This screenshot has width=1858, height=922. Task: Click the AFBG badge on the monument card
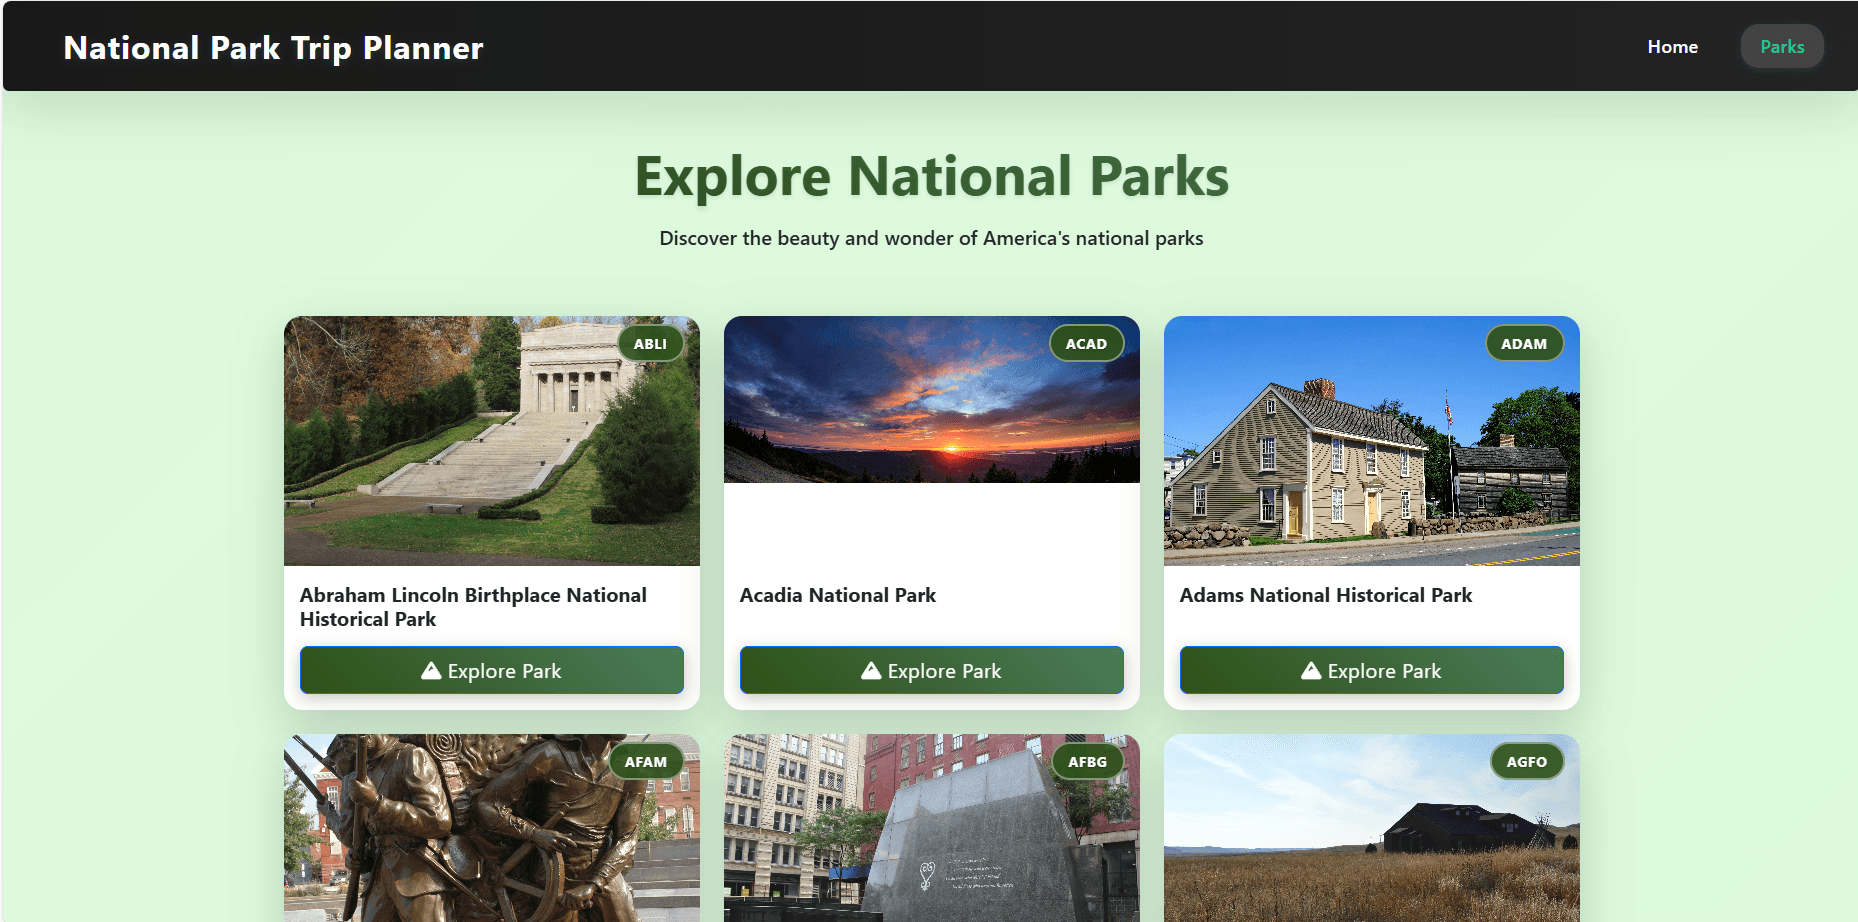click(x=1086, y=761)
